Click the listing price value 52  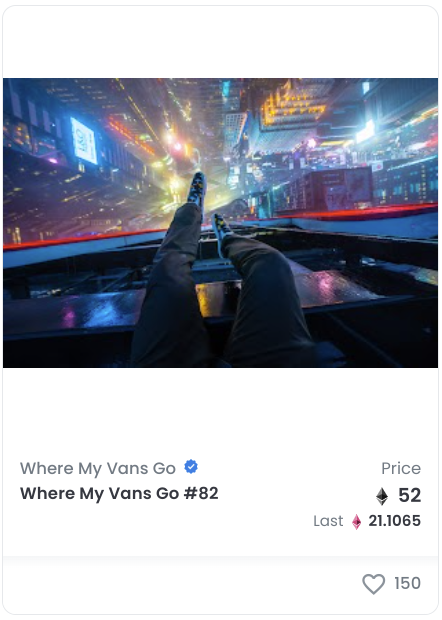pyautogui.click(x=409, y=495)
